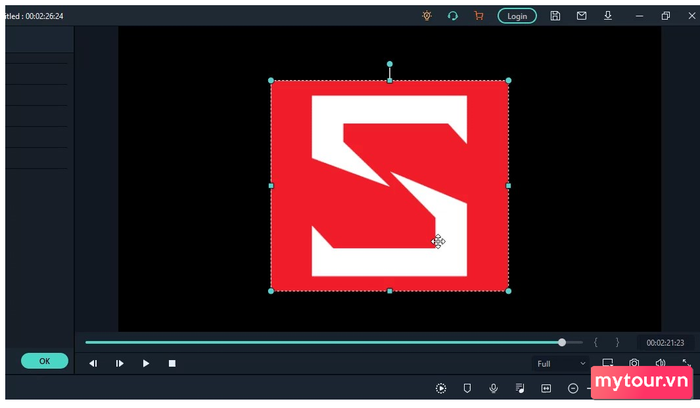Open the headset support icon
This screenshot has height=408, width=700.
click(x=453, y=16)
